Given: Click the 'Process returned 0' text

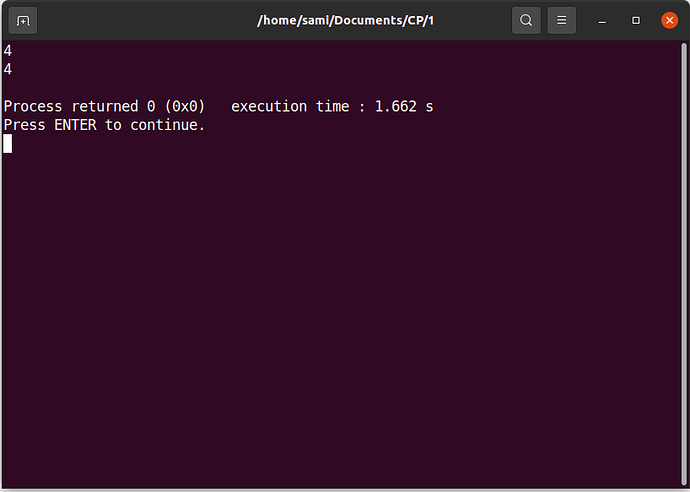Looking at the screenshot, I should 79,106.
